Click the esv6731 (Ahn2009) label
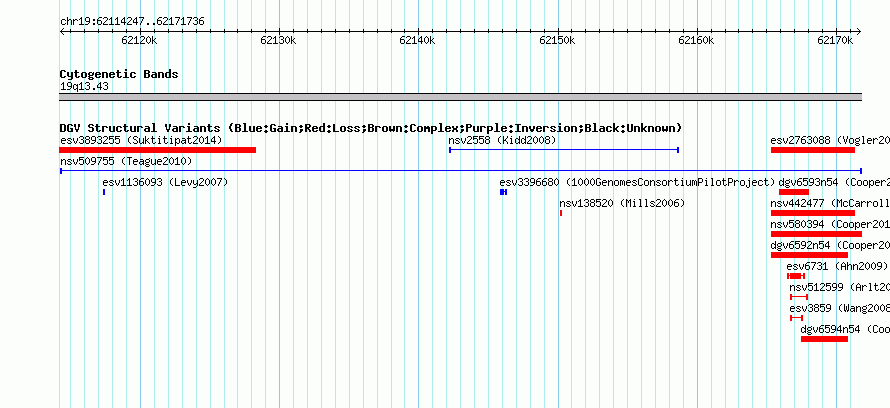 tap(837, 266)
